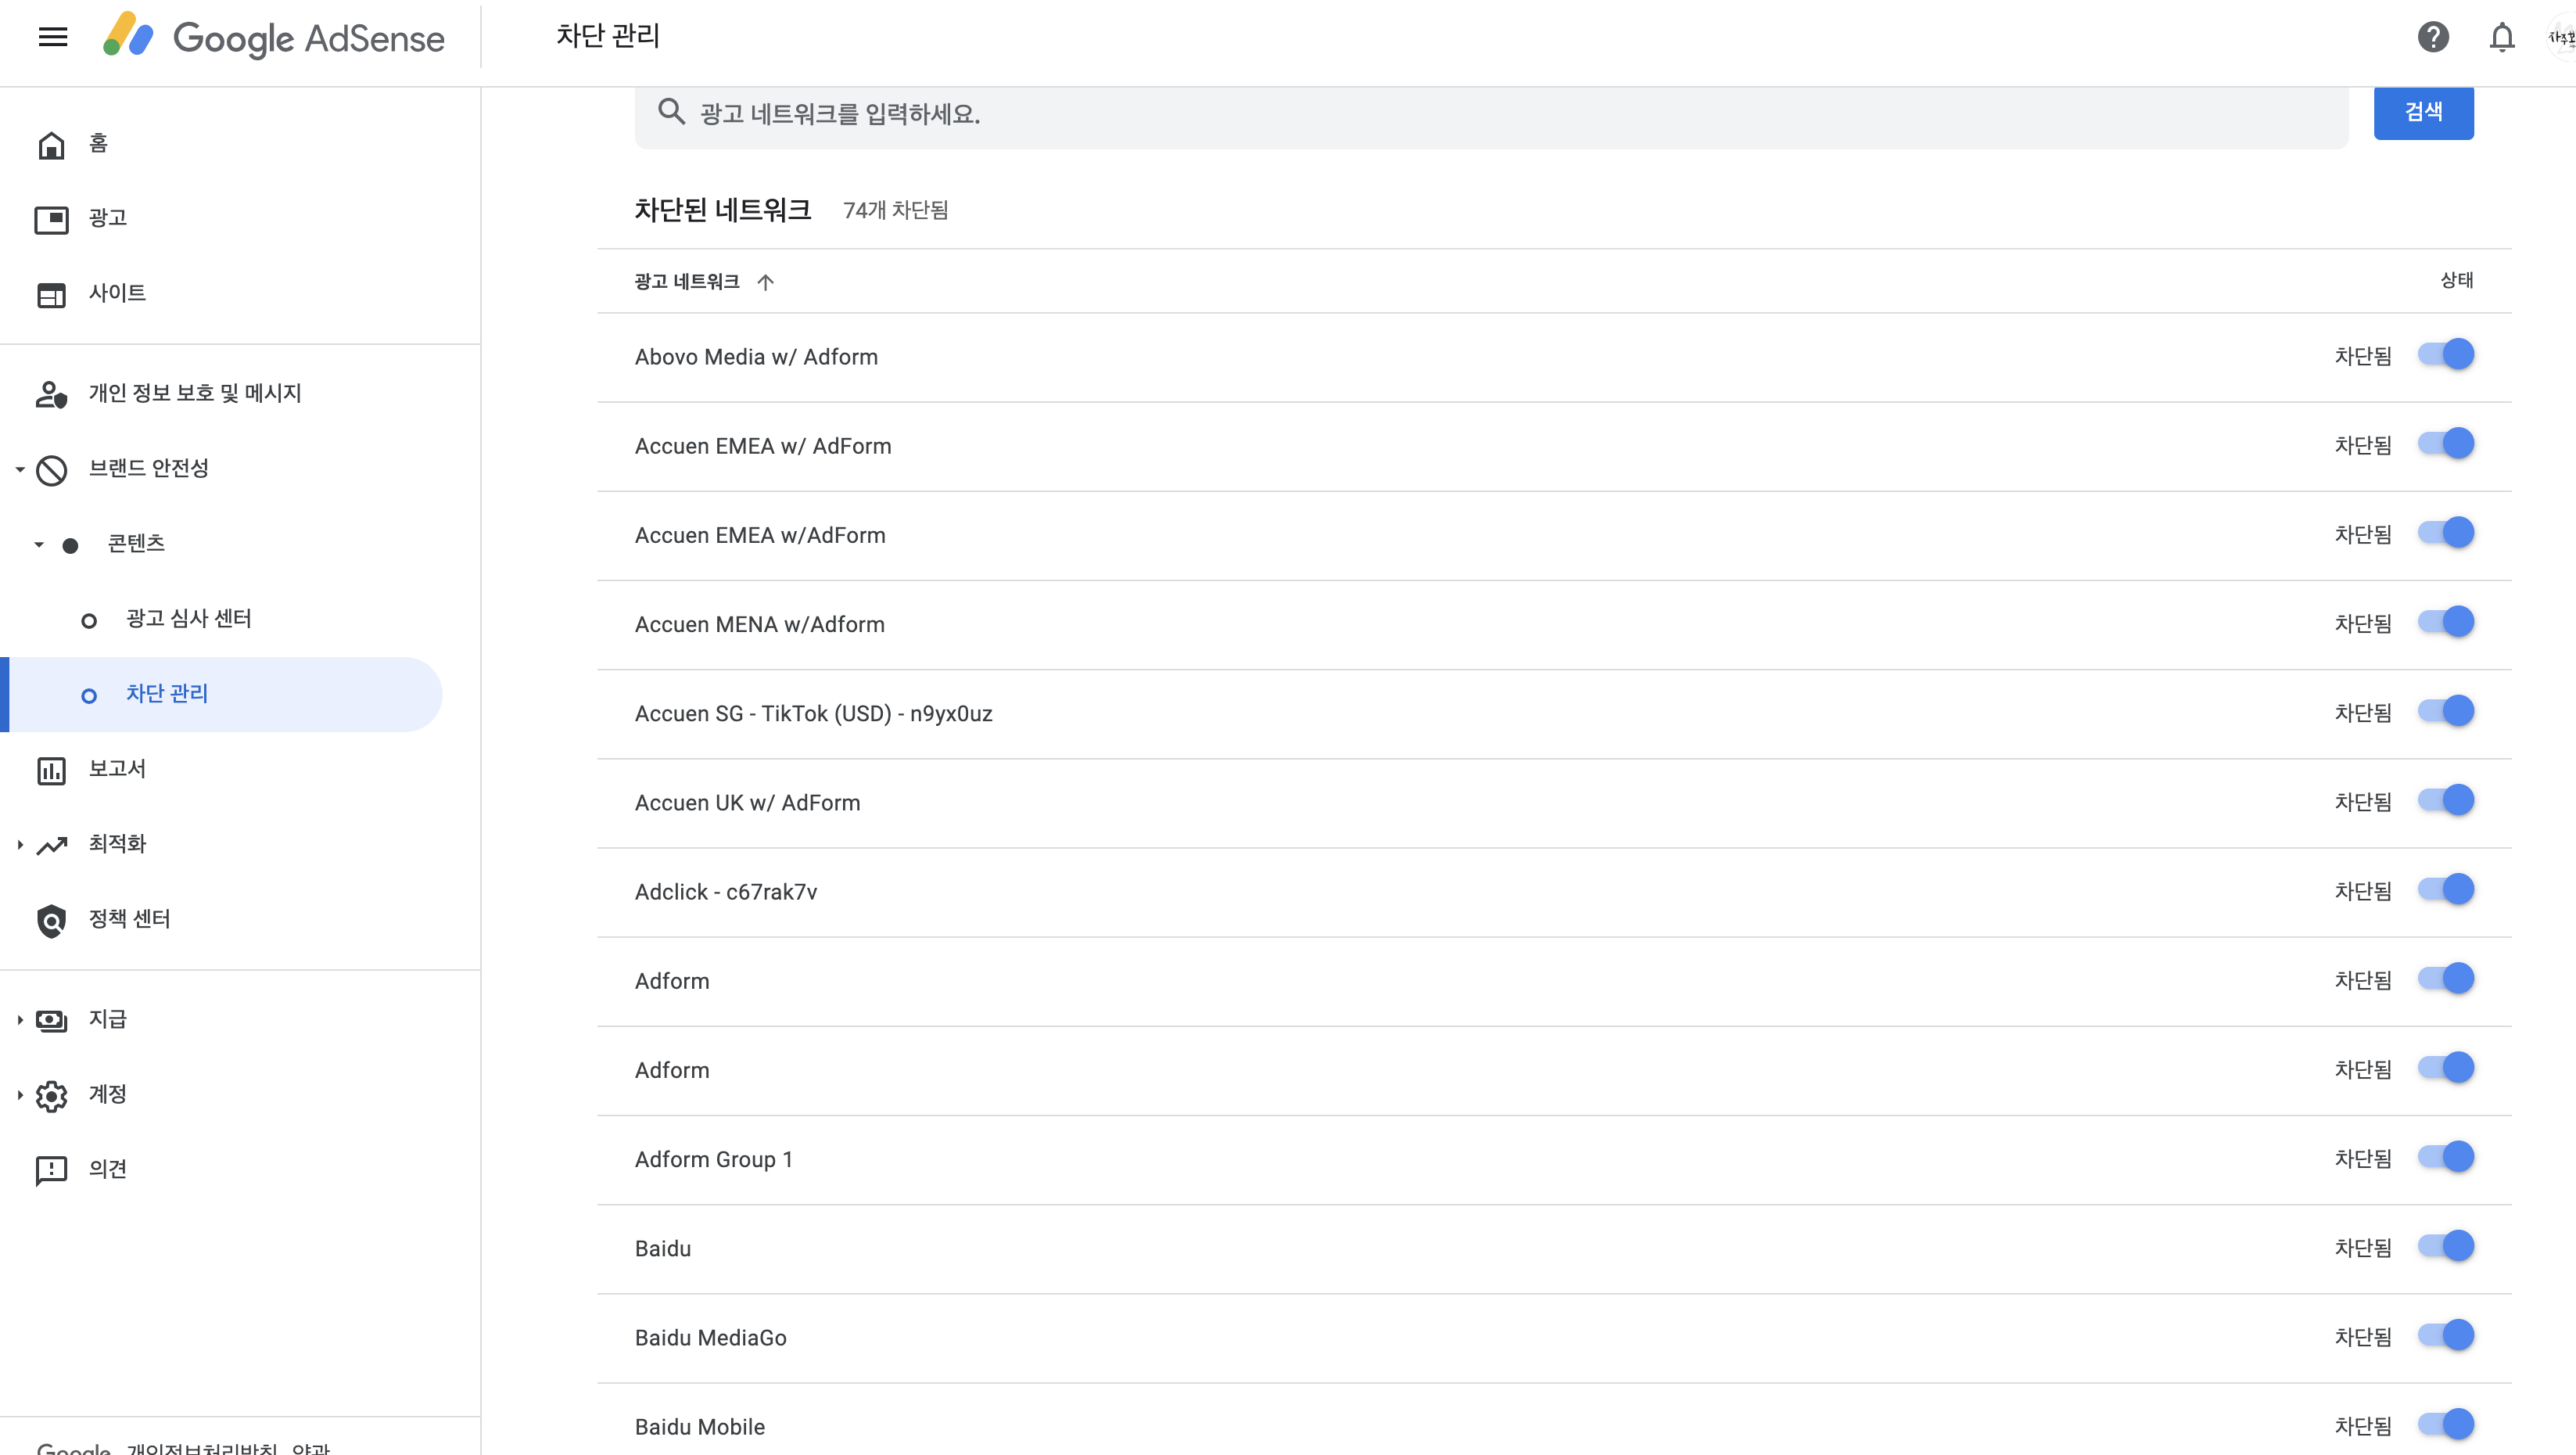
Task: Select the Adclick - c67rak7v row text
Action: (x=725, y=892)
